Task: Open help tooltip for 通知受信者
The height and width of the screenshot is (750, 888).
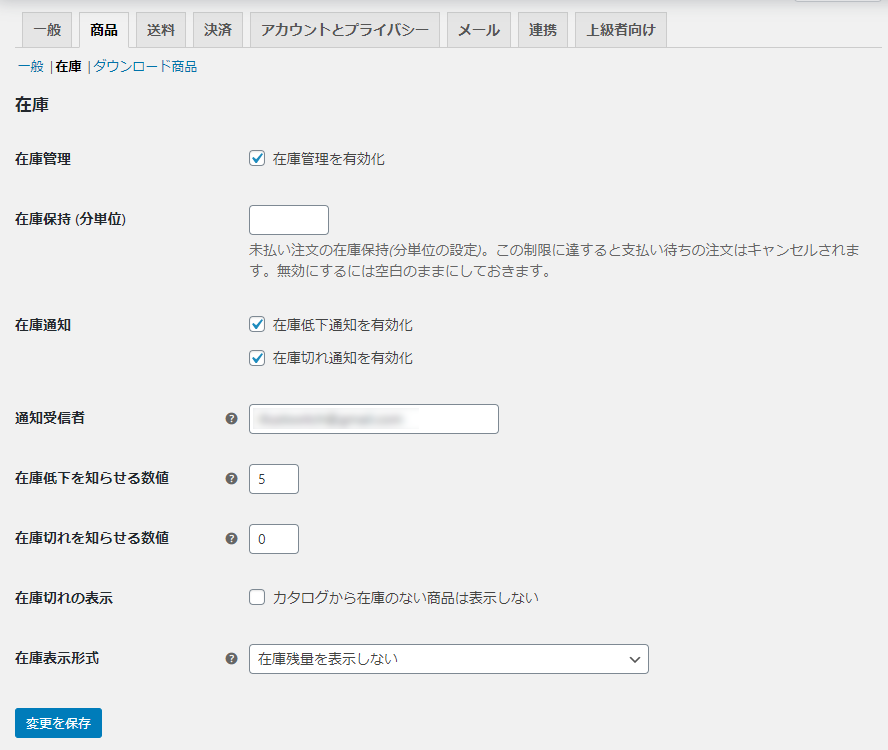Action: tap(231, 419)
